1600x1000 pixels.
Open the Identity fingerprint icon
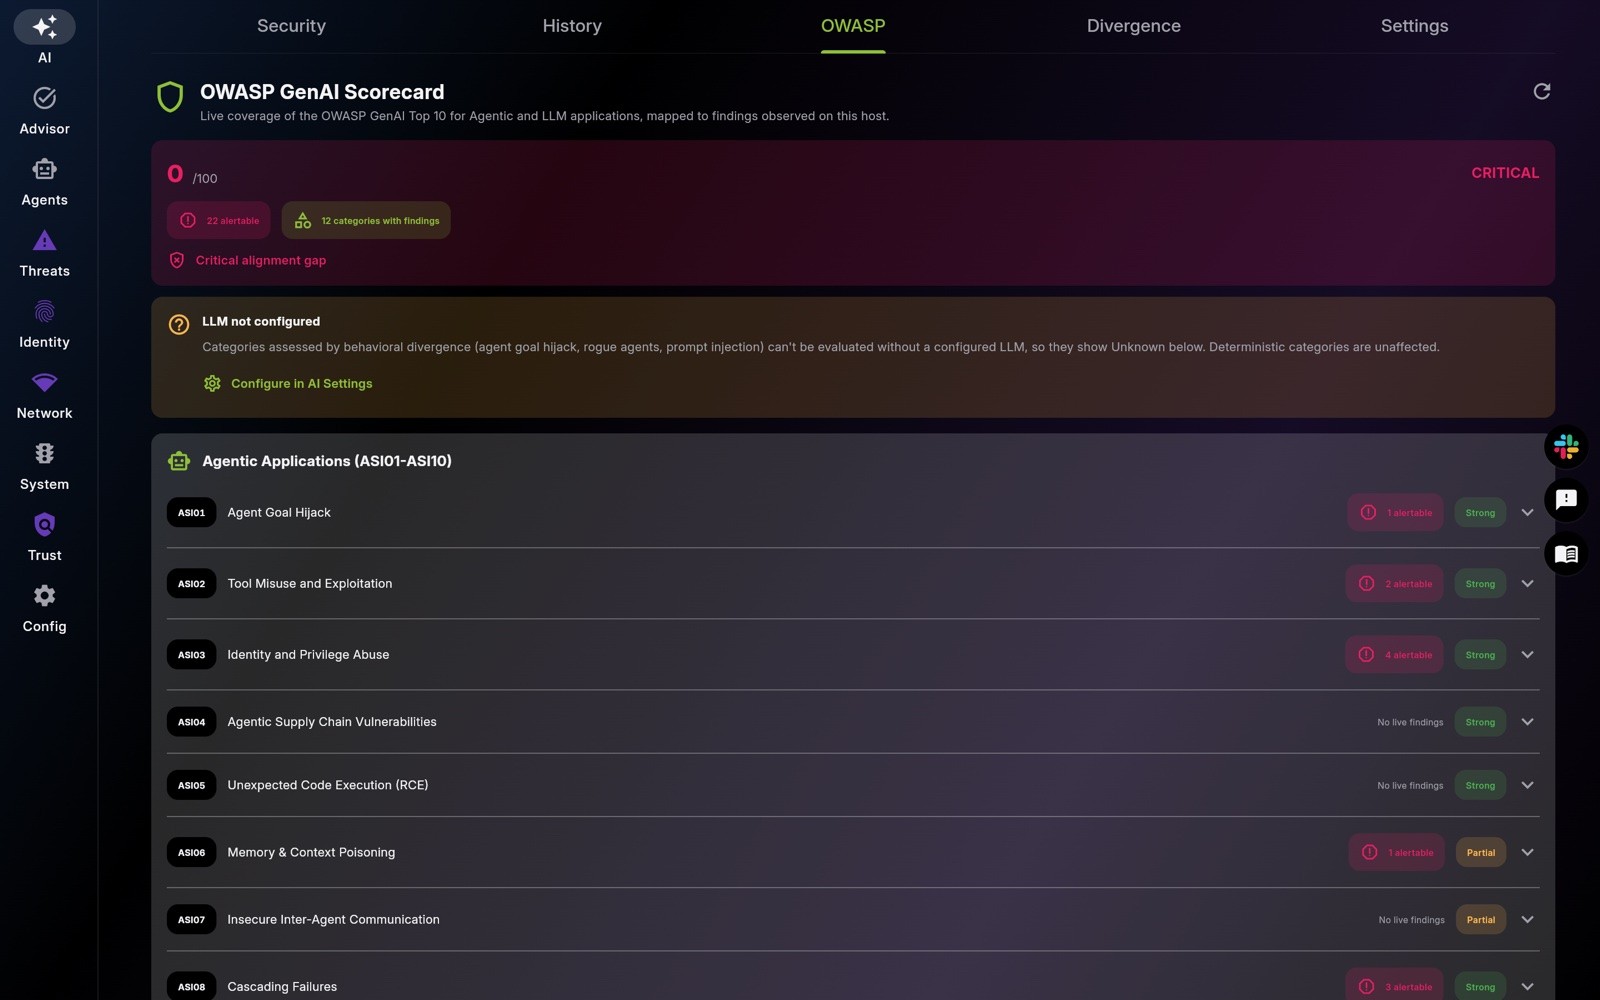pyautogui.click(x=44, y=311)
